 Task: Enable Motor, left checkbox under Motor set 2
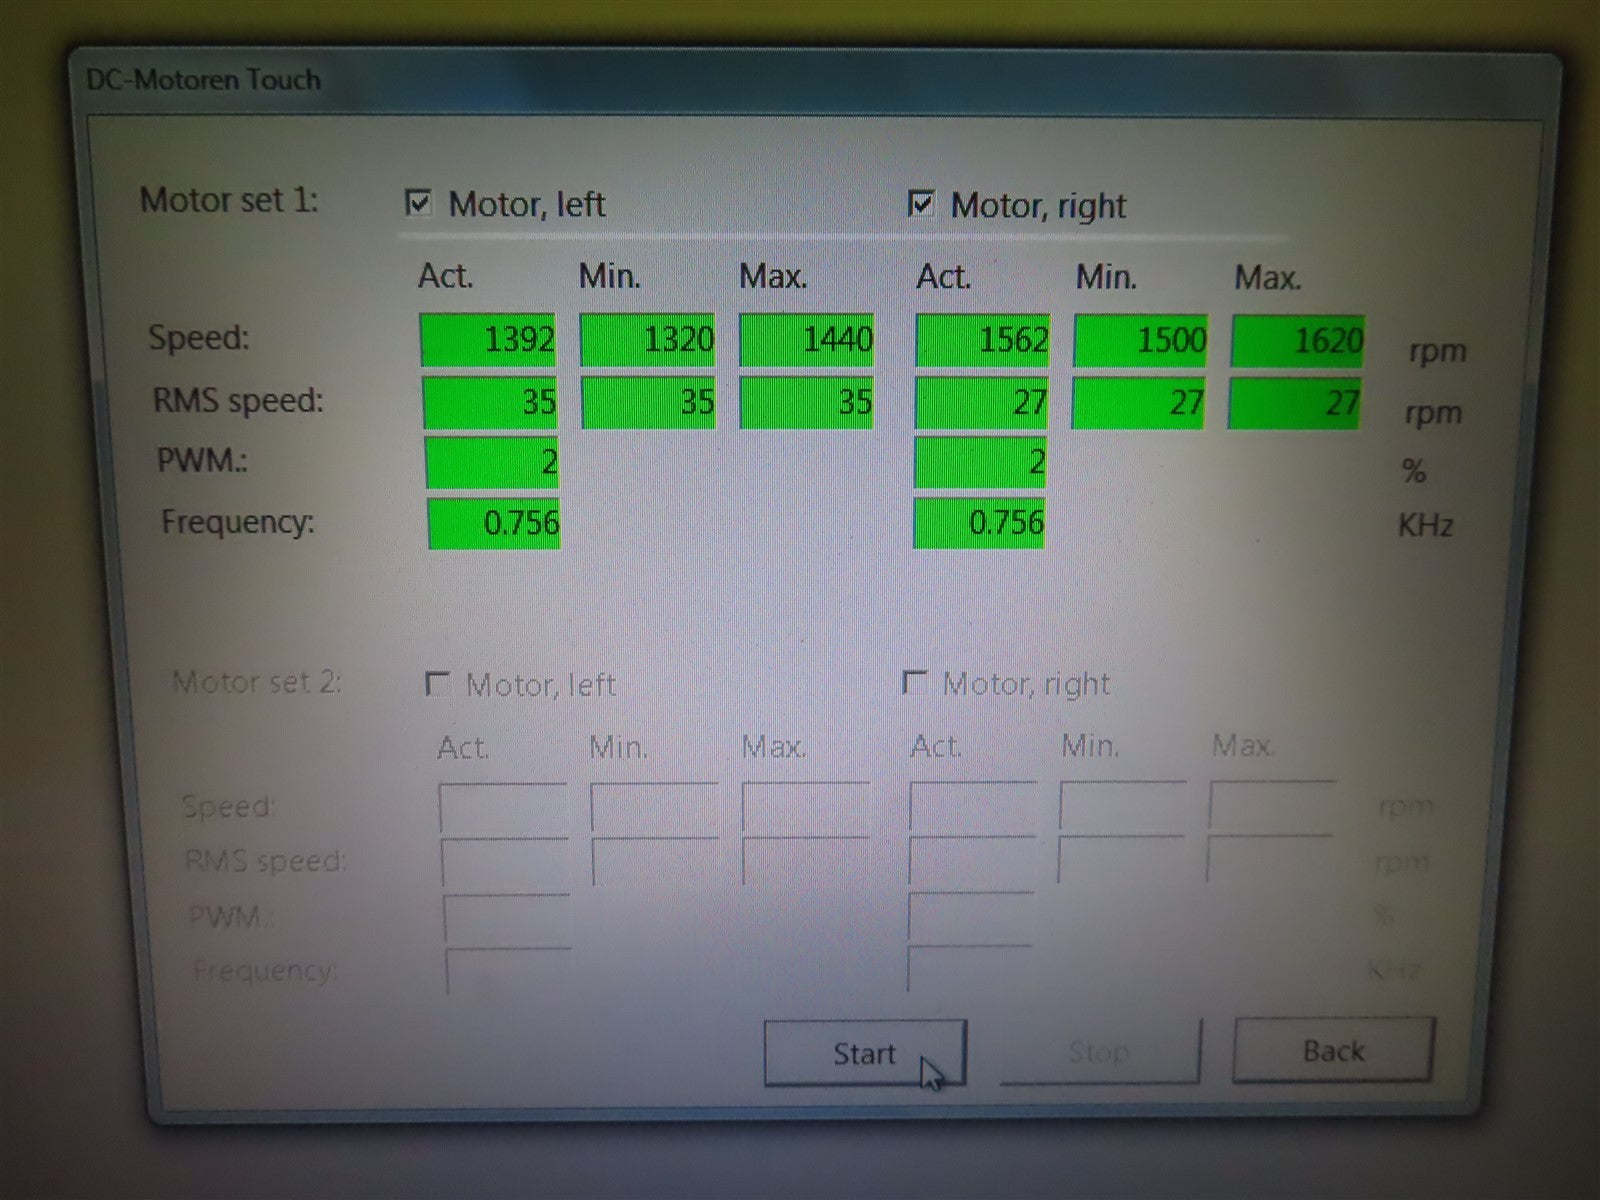pyautogui.click(x=437, y=684)
